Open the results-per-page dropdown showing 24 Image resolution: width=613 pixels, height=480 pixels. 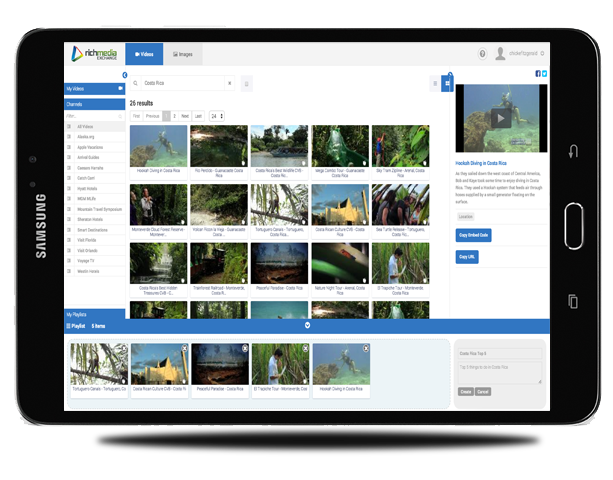(217, 116)
